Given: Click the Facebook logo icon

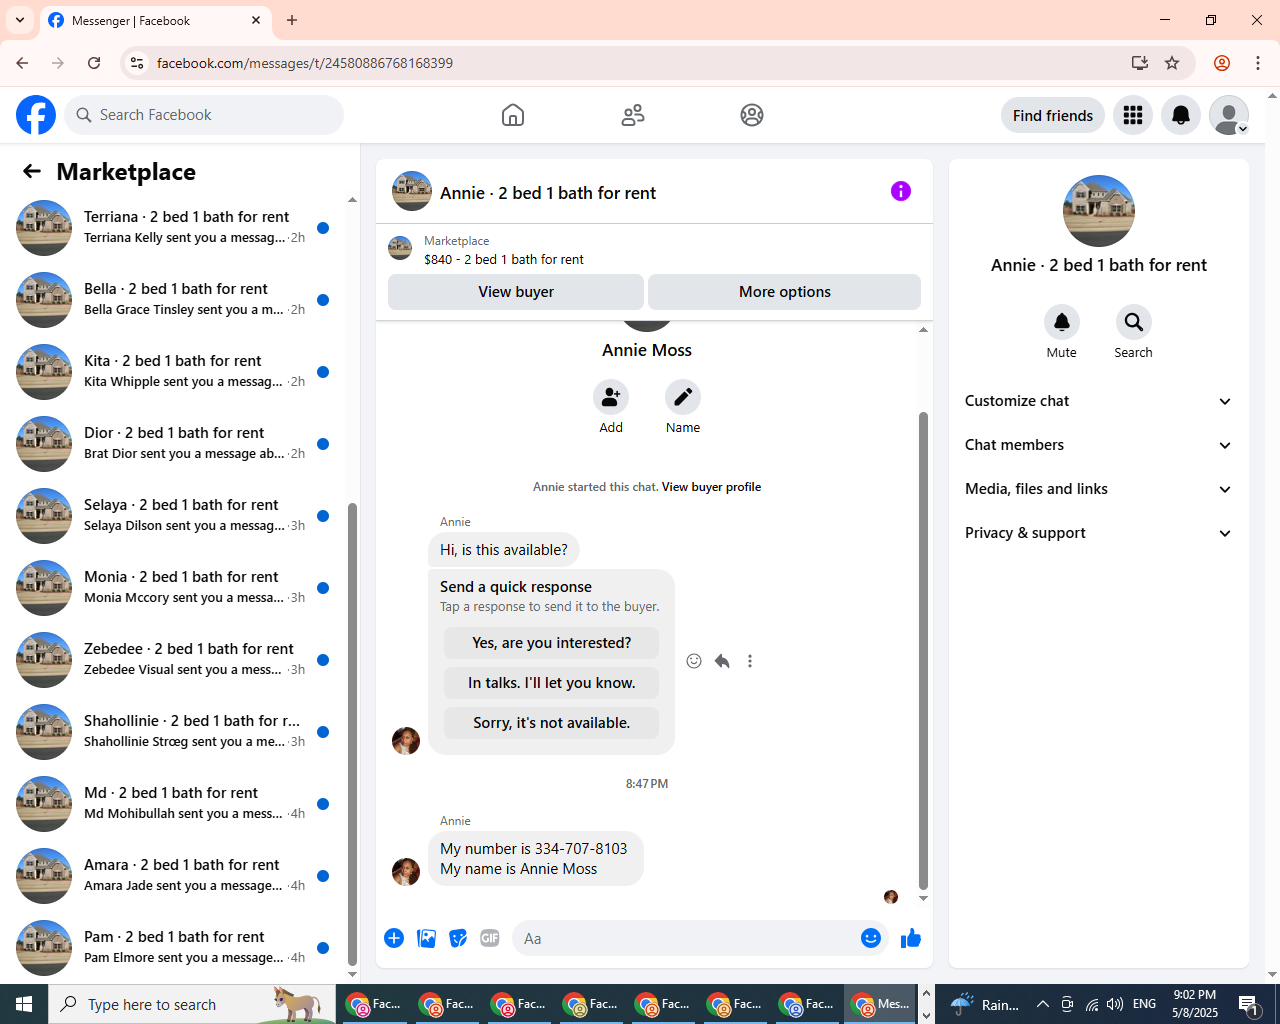Looking at the screenshot, I should point(36,115).
